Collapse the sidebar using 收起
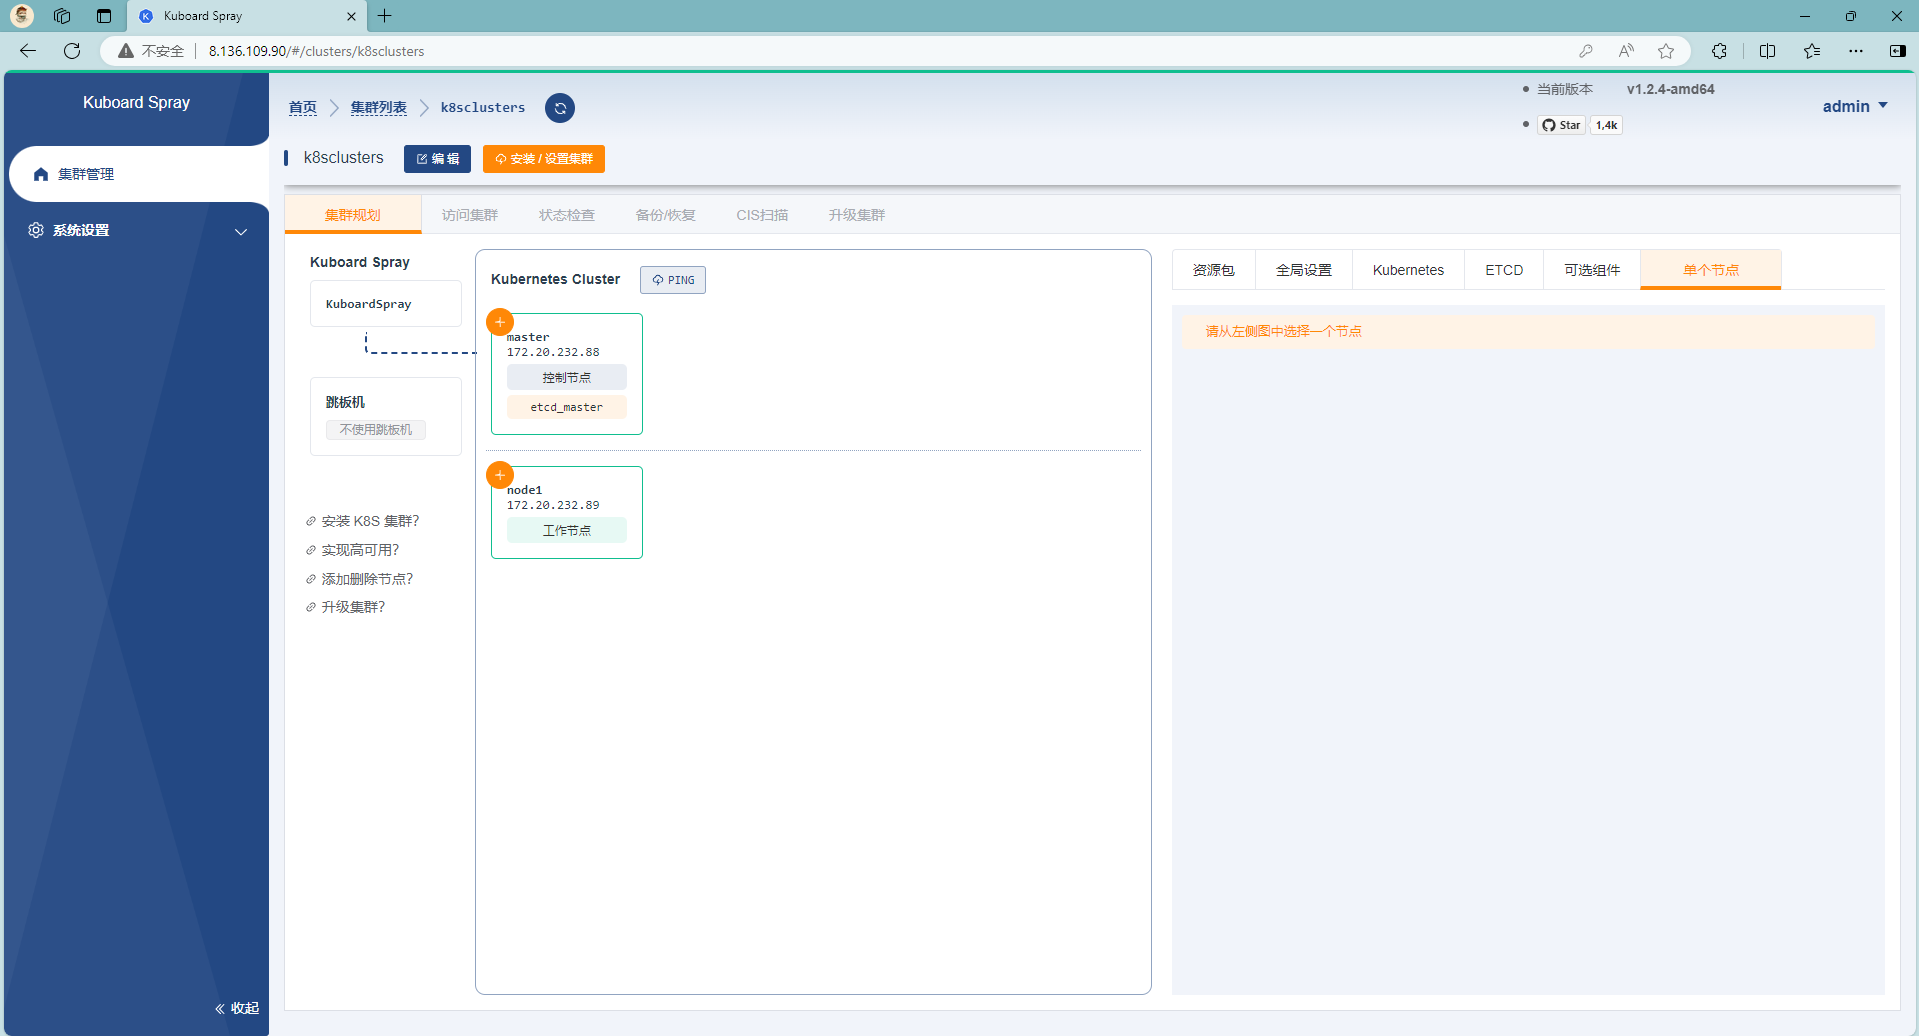 (x=237, y=1008)
